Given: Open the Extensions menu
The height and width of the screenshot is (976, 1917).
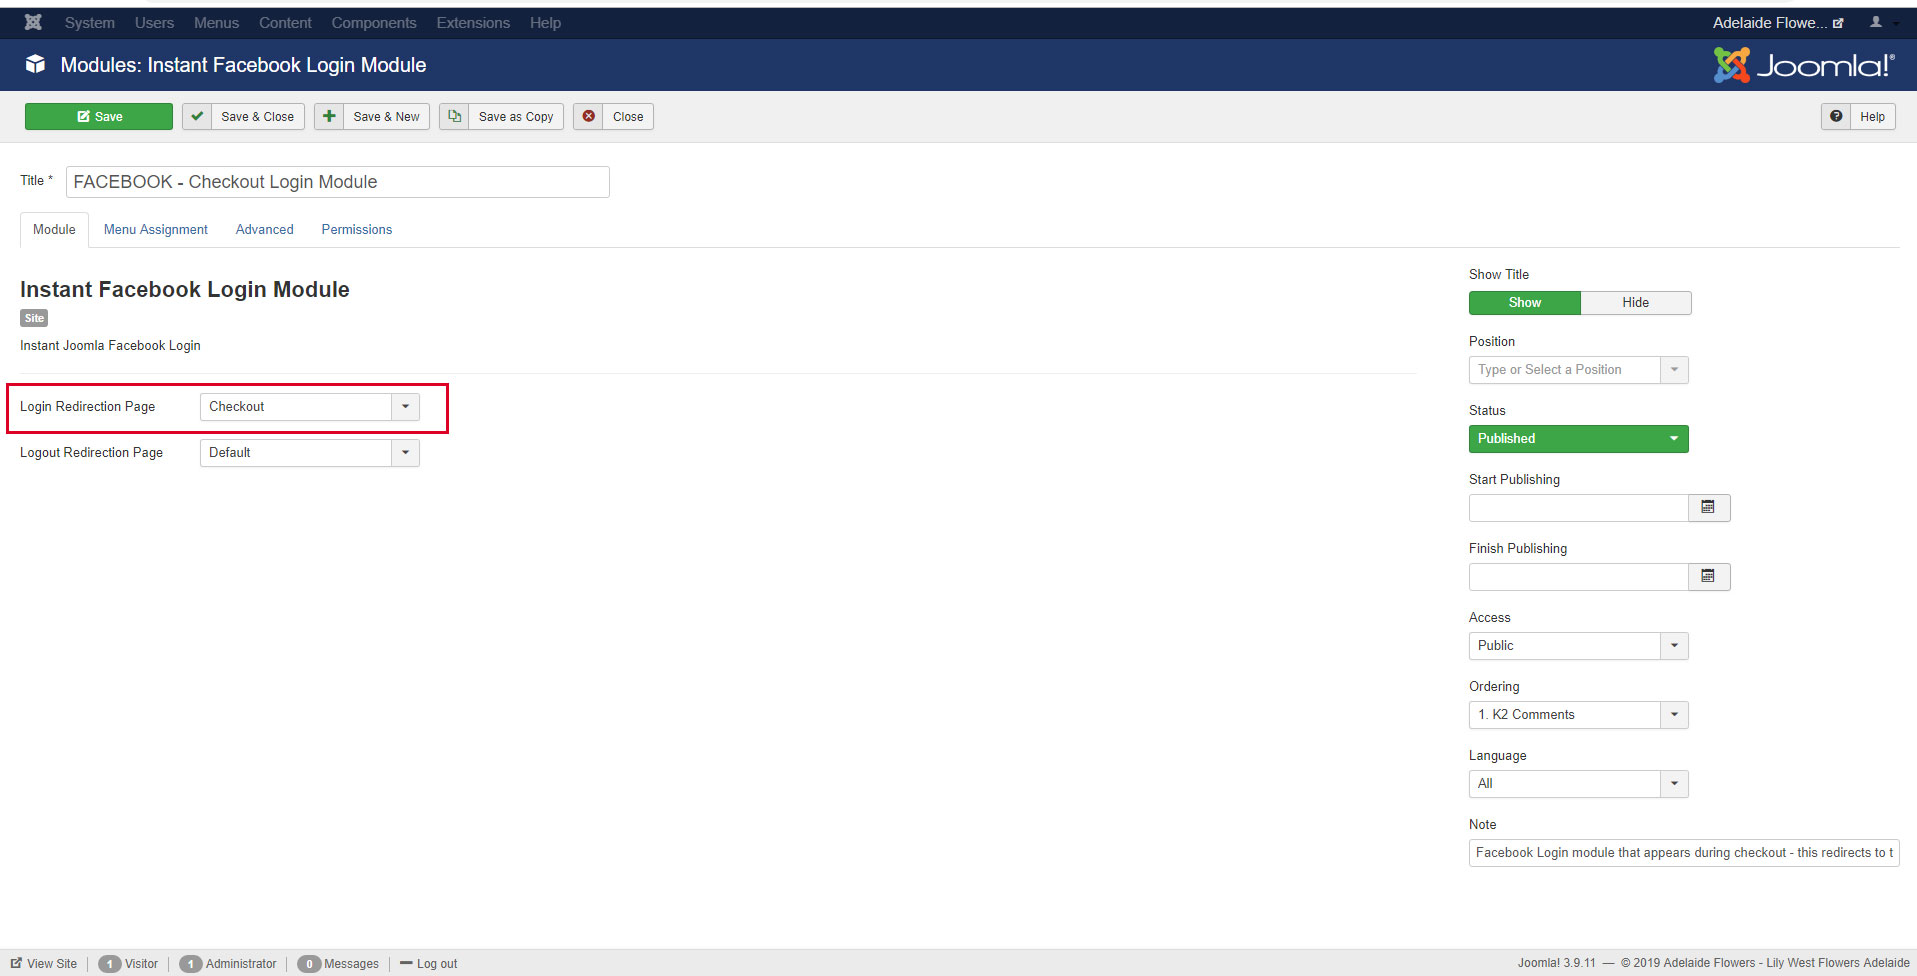Looking at the screenshot, I should [x=473, y=22].
